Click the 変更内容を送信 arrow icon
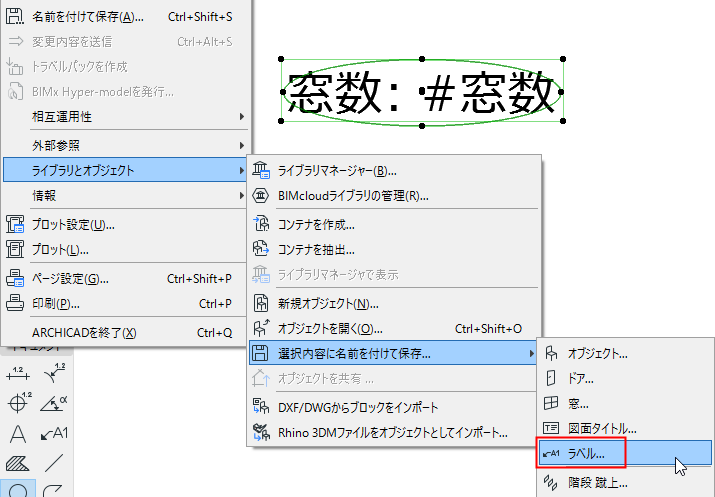Image resolution: width=715 pixels, height=497 pixels. click(16, 41)
